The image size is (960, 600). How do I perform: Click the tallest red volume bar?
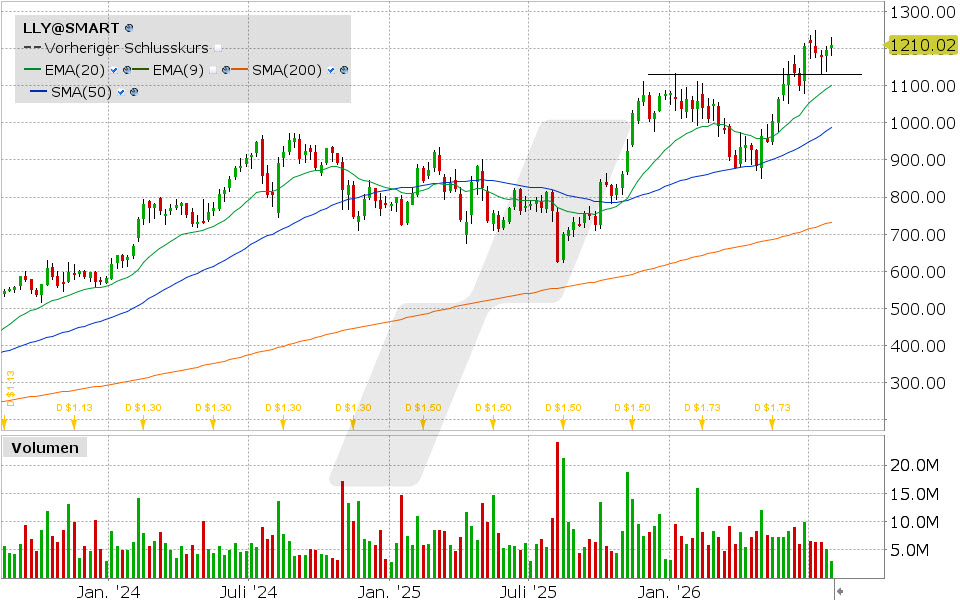(x=557, y=510)
